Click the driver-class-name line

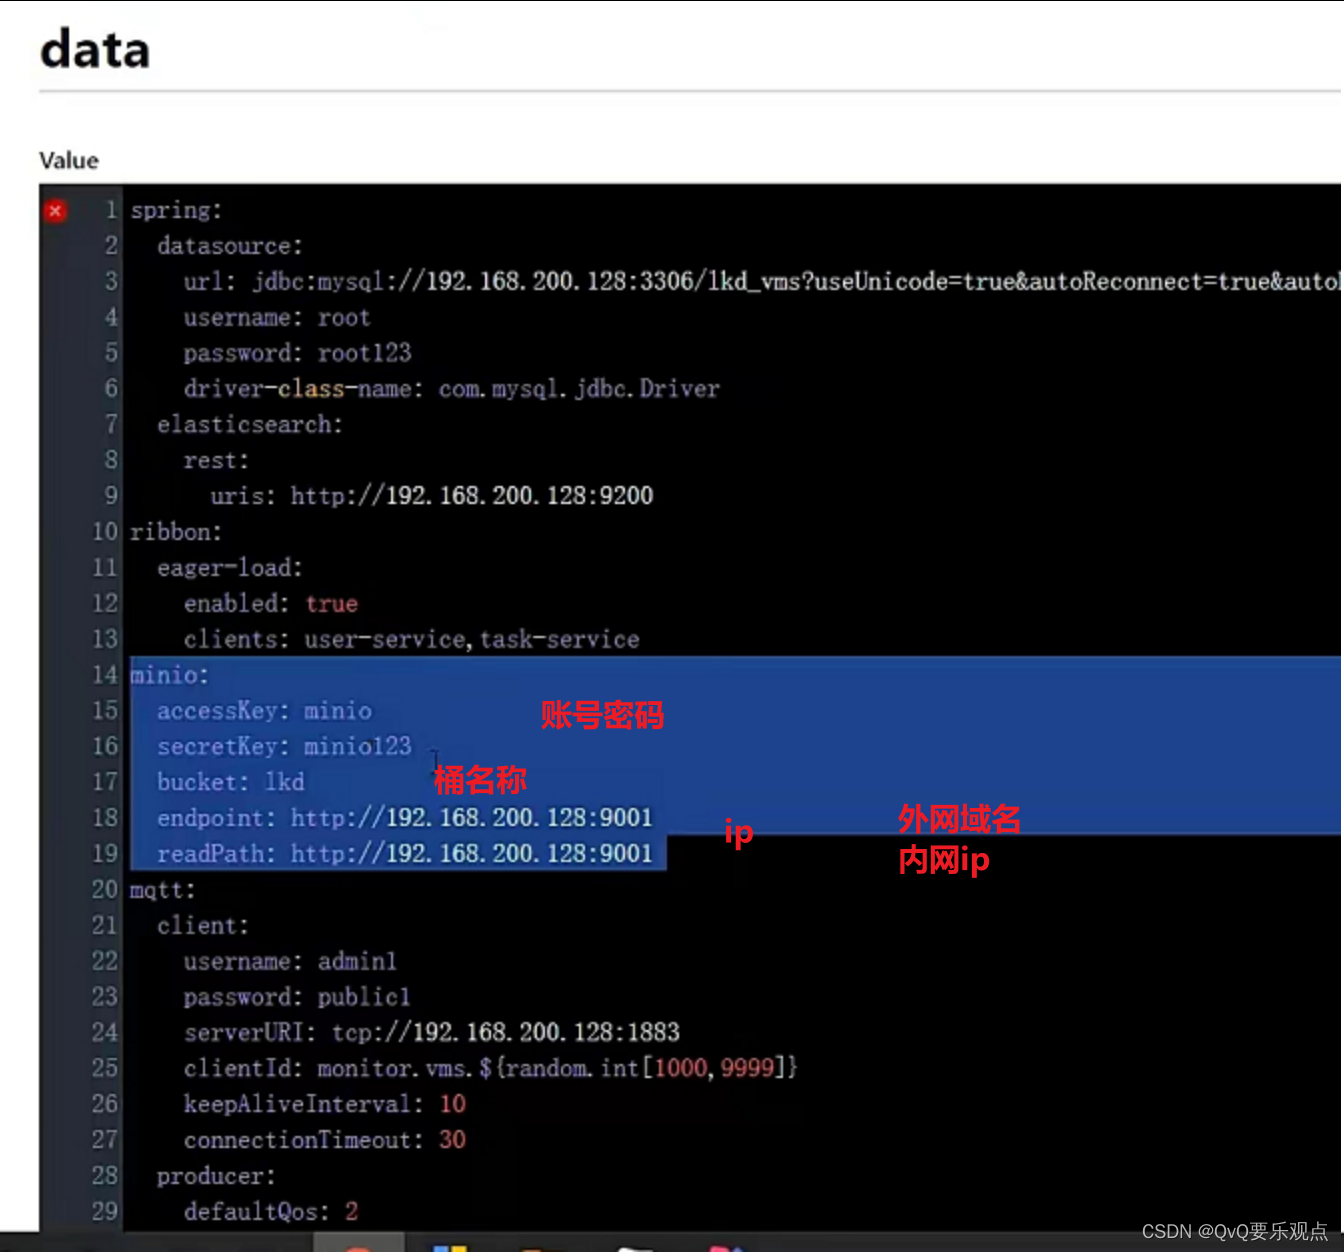(x=451, y=389)
